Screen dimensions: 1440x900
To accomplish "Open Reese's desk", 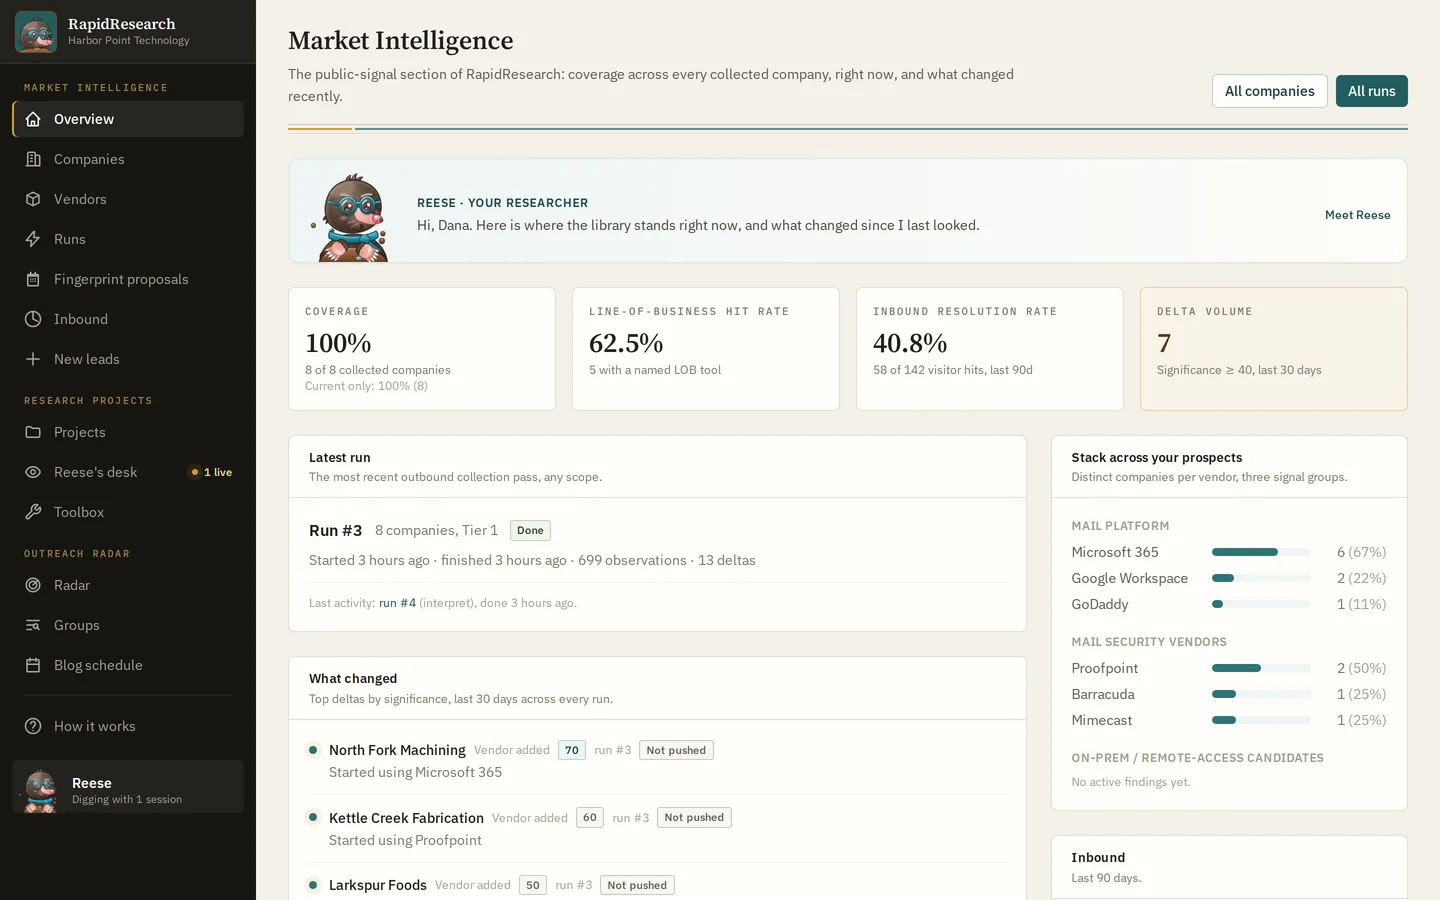I will tap(128, 472).
